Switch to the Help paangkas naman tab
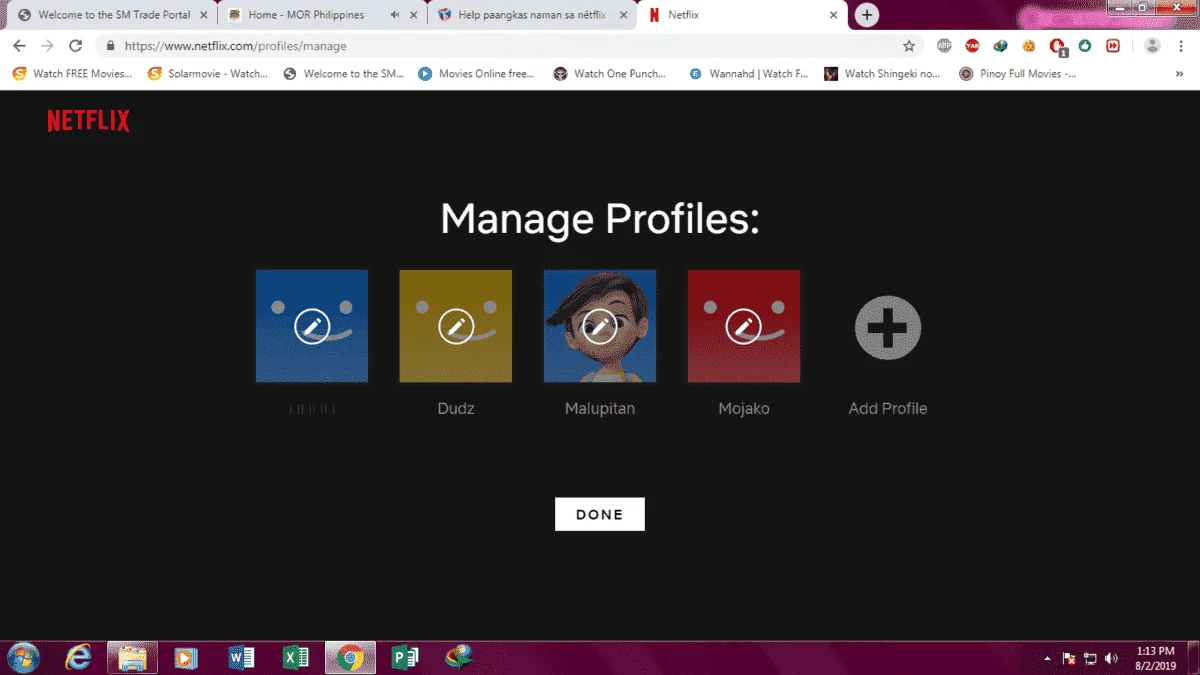 530,15
